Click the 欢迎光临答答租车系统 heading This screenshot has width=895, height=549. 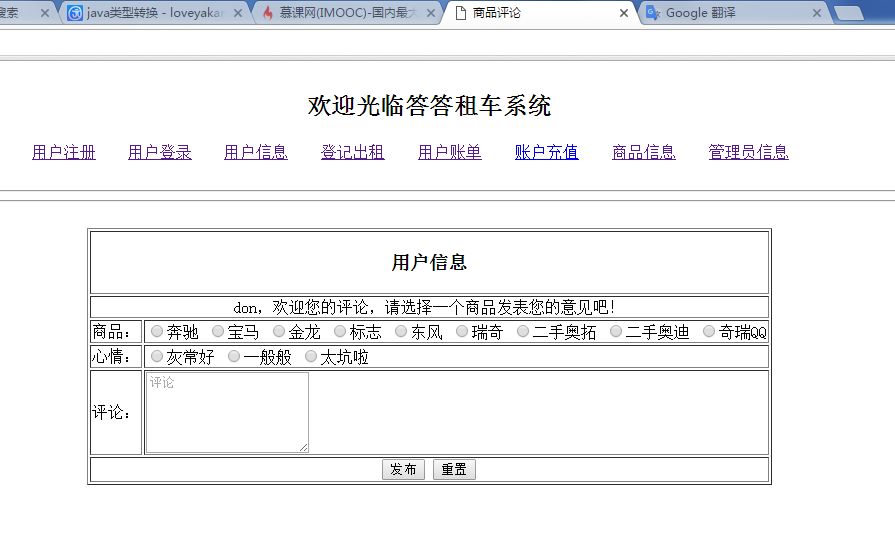(429, 106)
